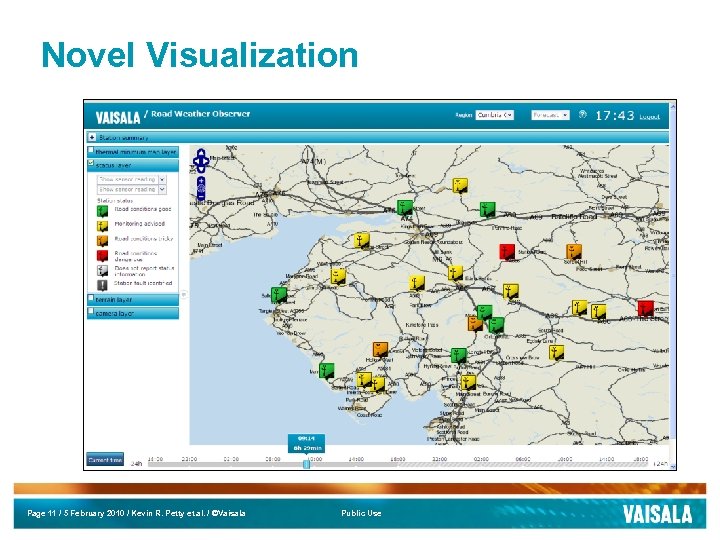The width and height of the screenshot is (720, 540).
Task: Click the globe button between zoom controls
Action: pos(201,189)
